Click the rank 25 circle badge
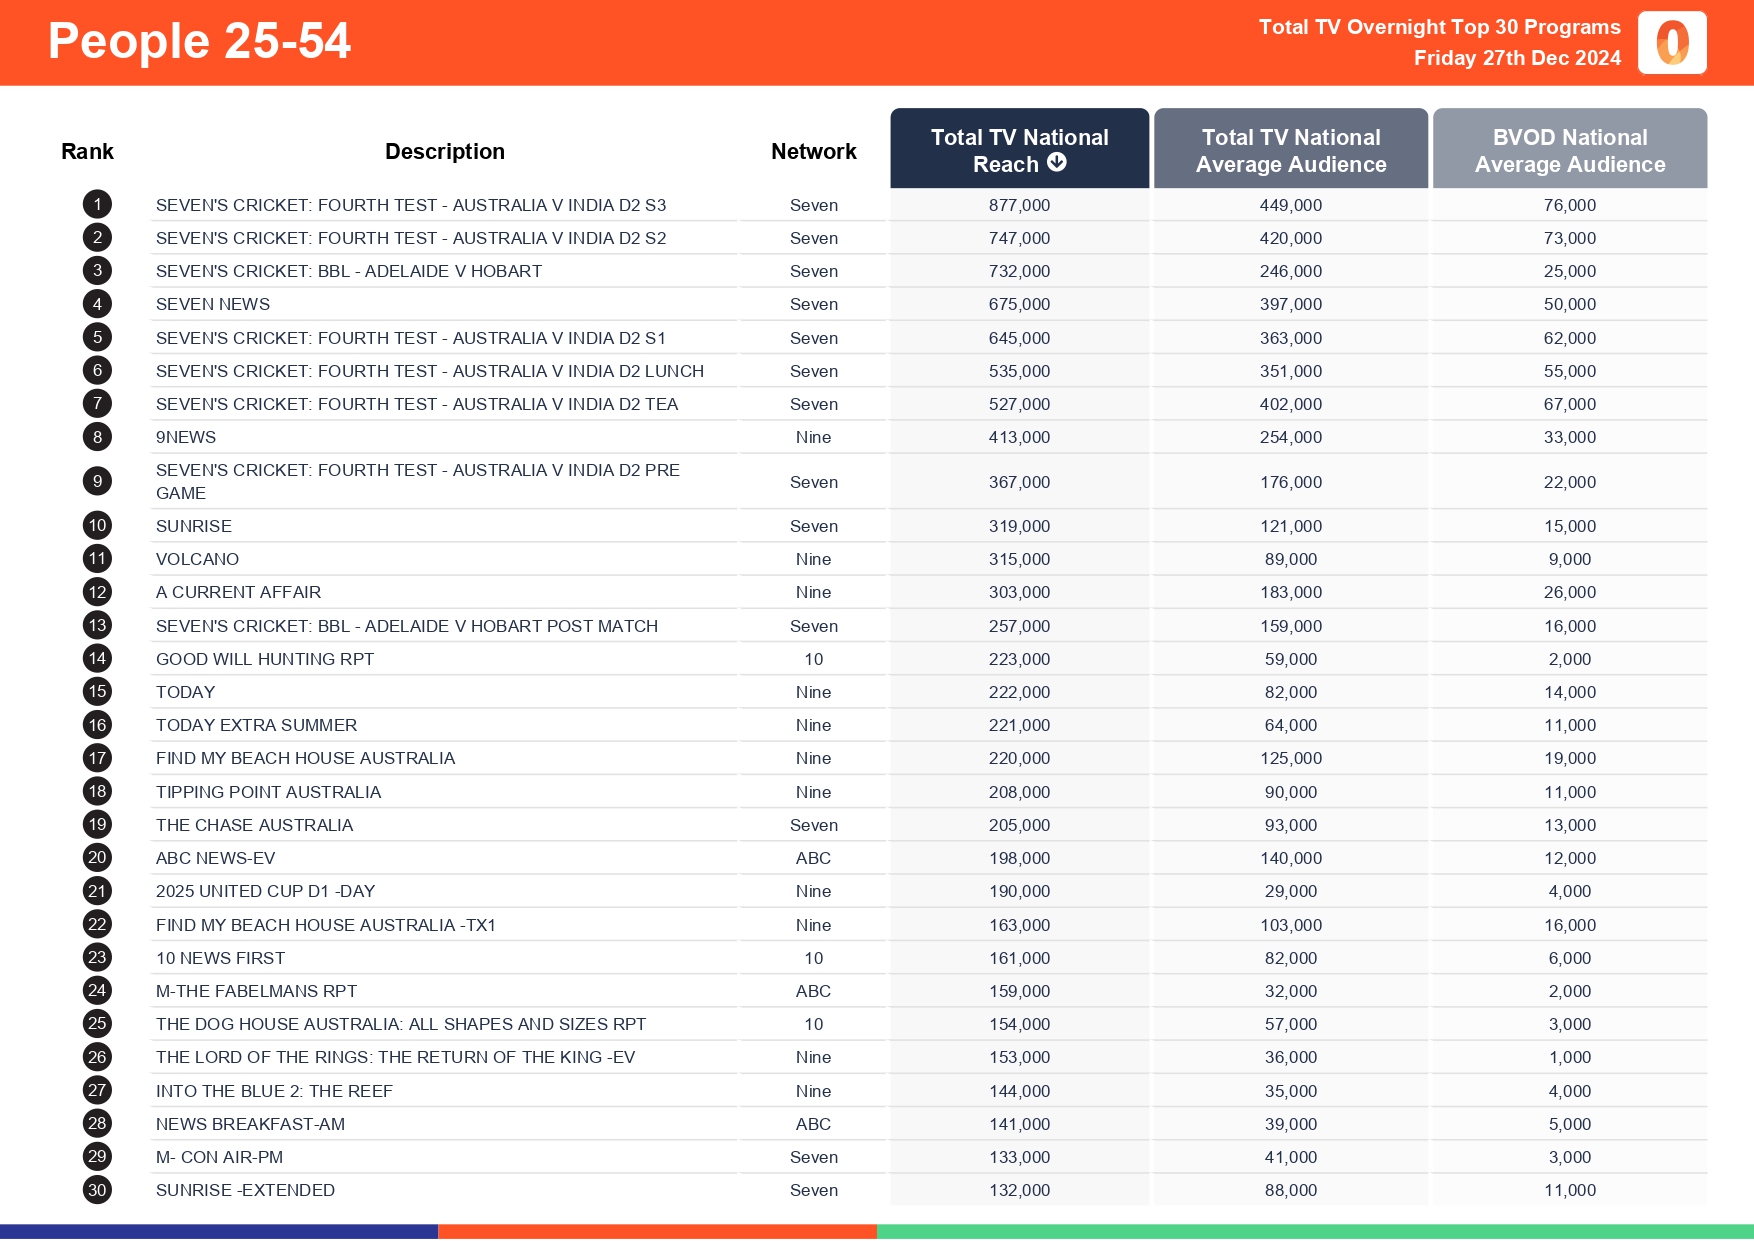Viewport: 1754px width, 1241px height. [97, 1024]
